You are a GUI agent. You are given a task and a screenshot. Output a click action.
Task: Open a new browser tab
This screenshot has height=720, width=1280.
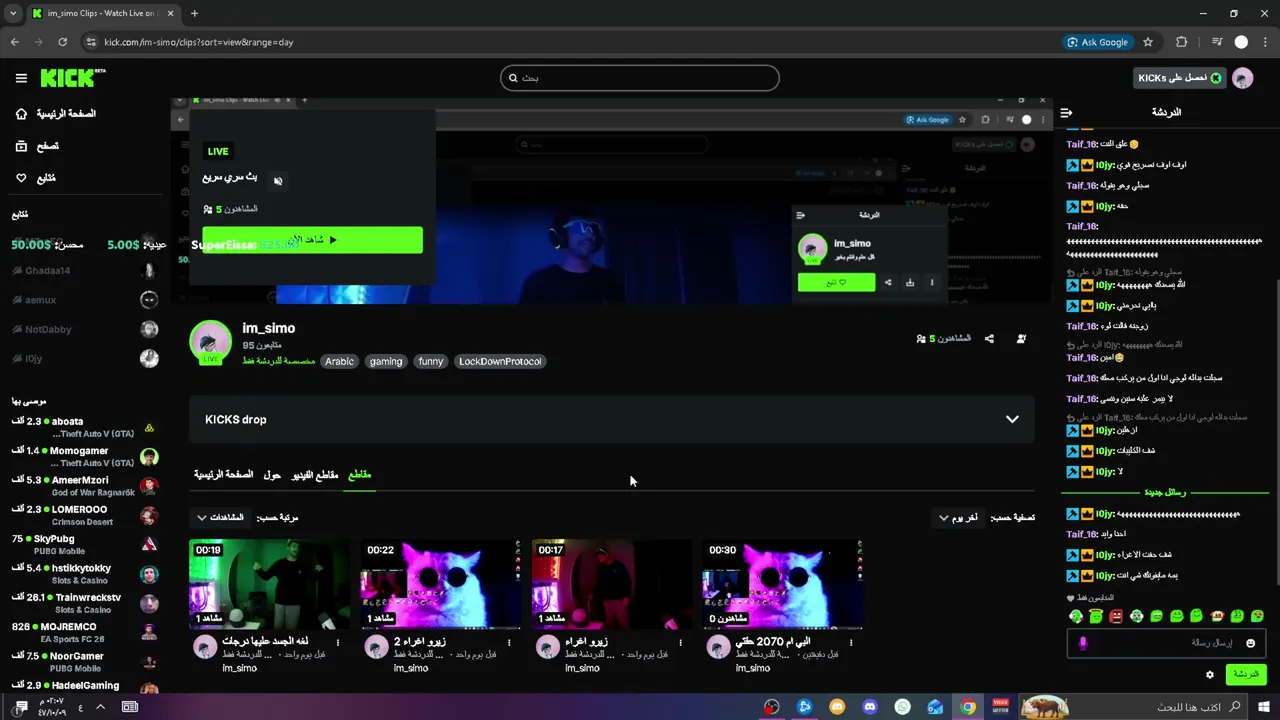[x=194, y=13]
